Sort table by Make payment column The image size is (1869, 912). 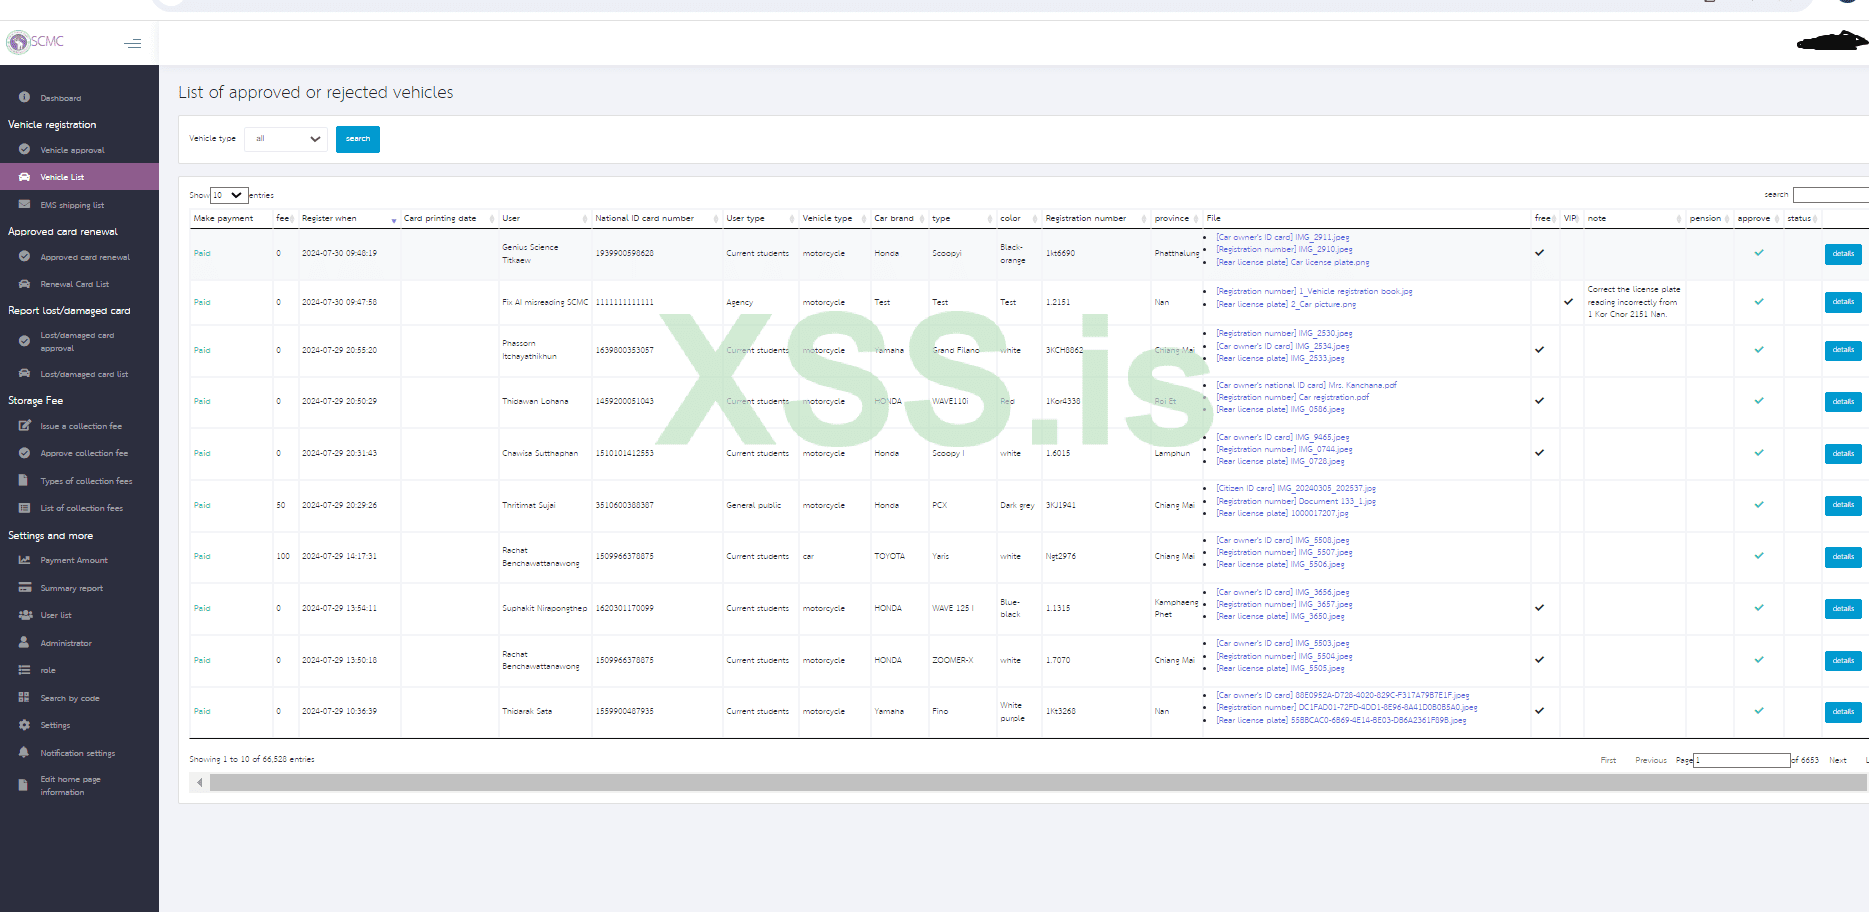click(x=231, y=218)
